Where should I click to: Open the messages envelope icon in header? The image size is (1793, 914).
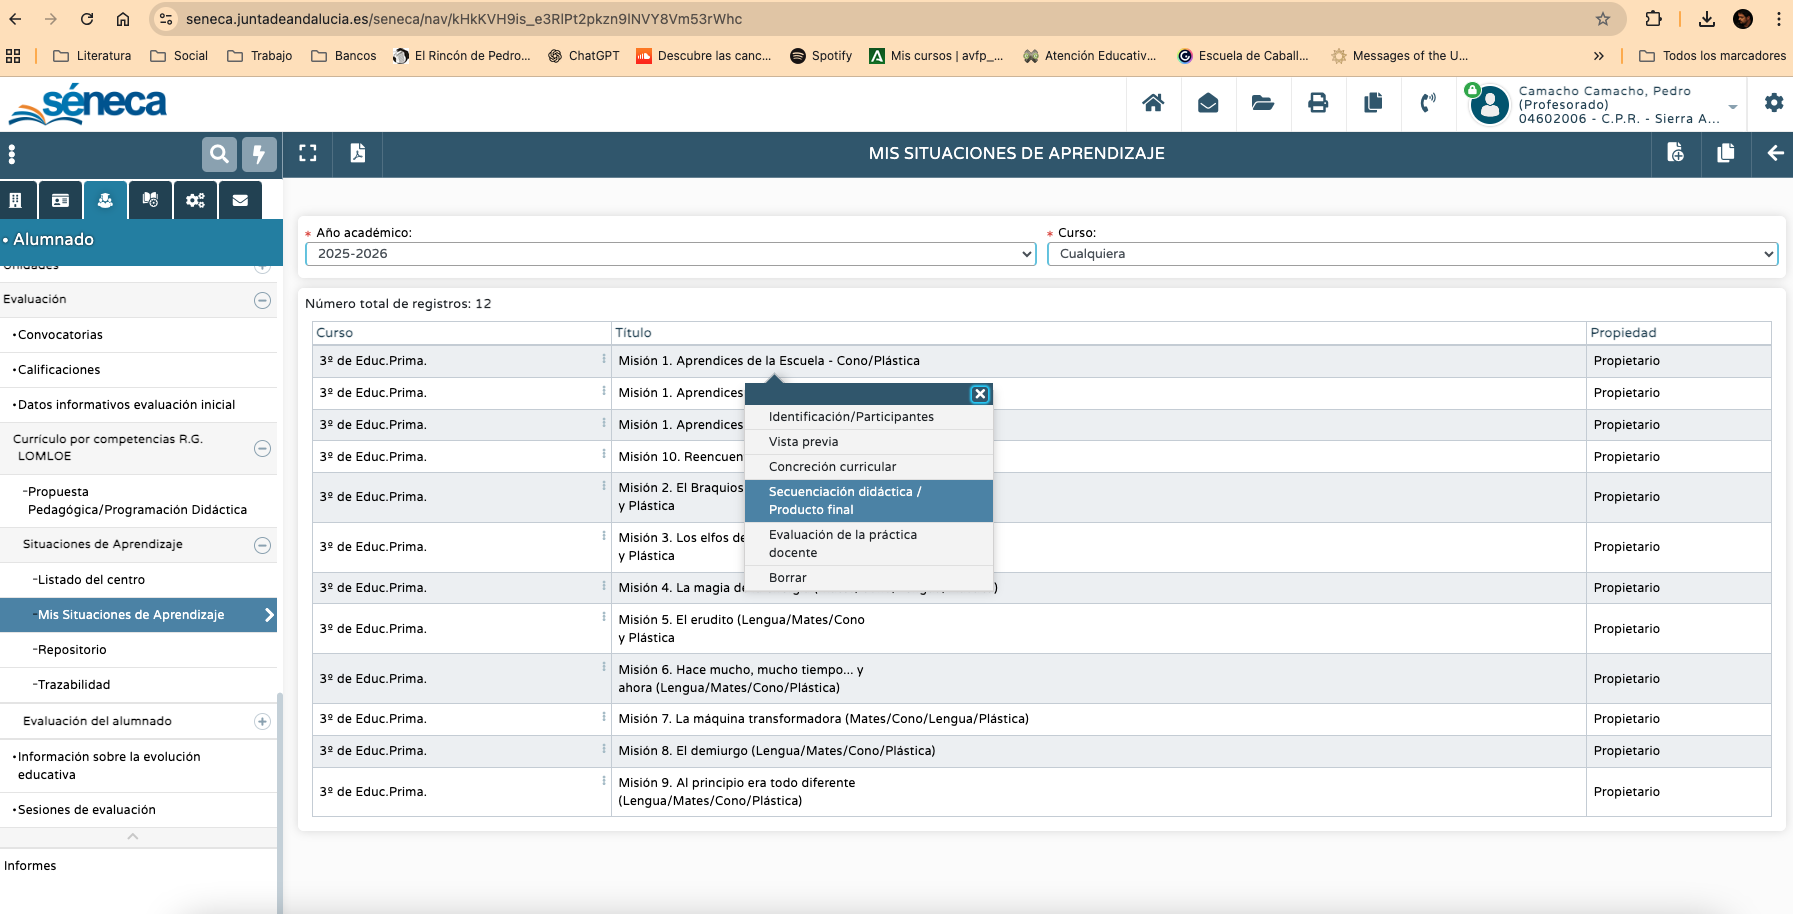point(1208,103)
